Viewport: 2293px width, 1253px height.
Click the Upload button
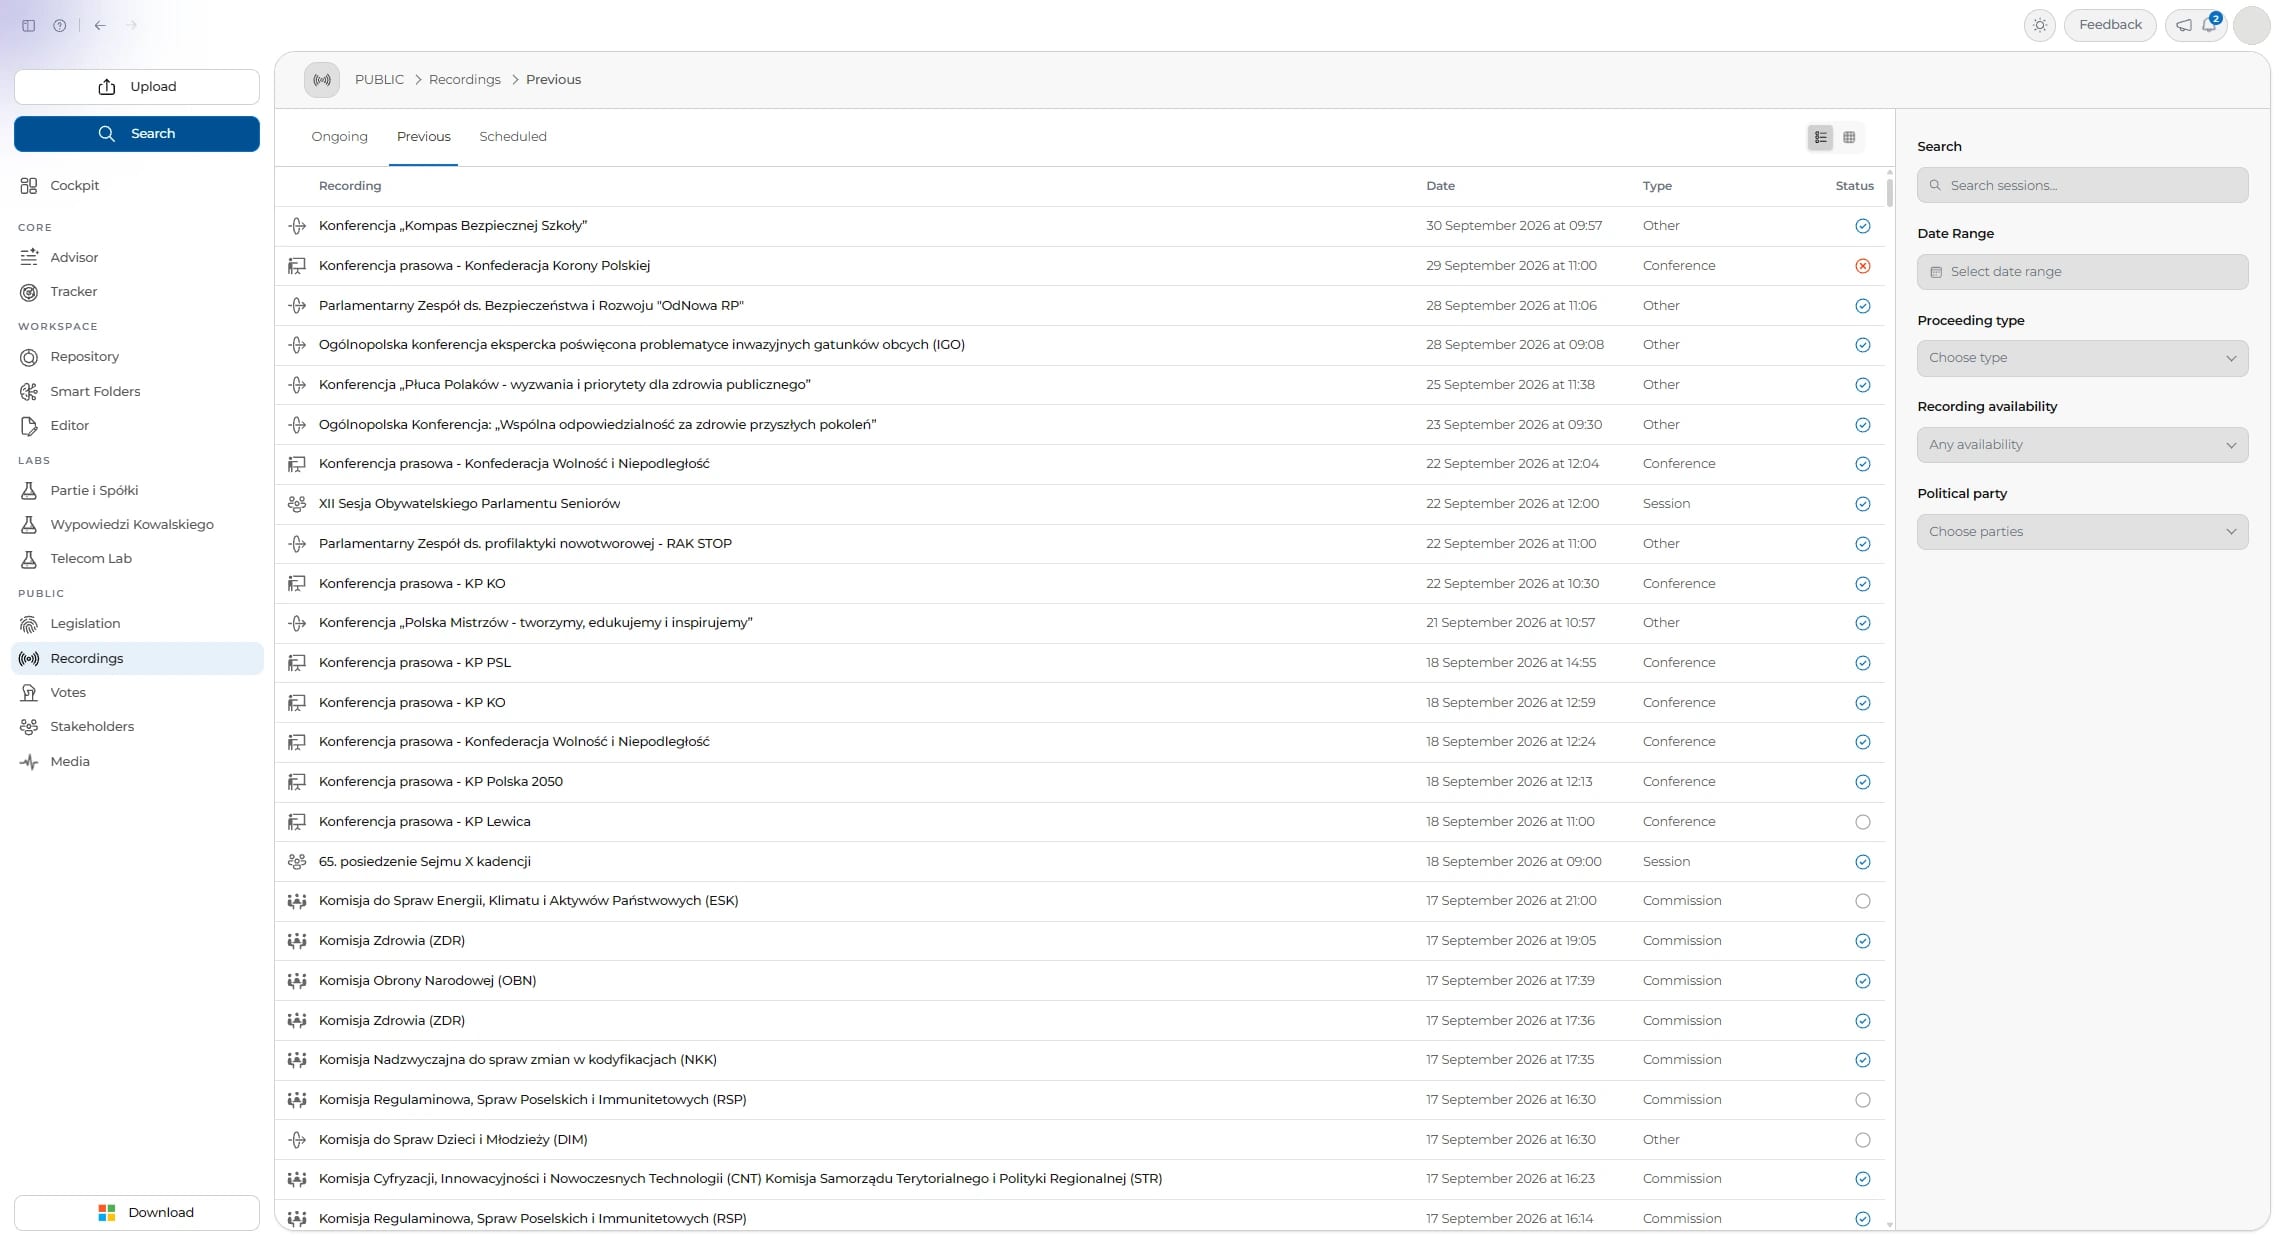click(137, 87)
